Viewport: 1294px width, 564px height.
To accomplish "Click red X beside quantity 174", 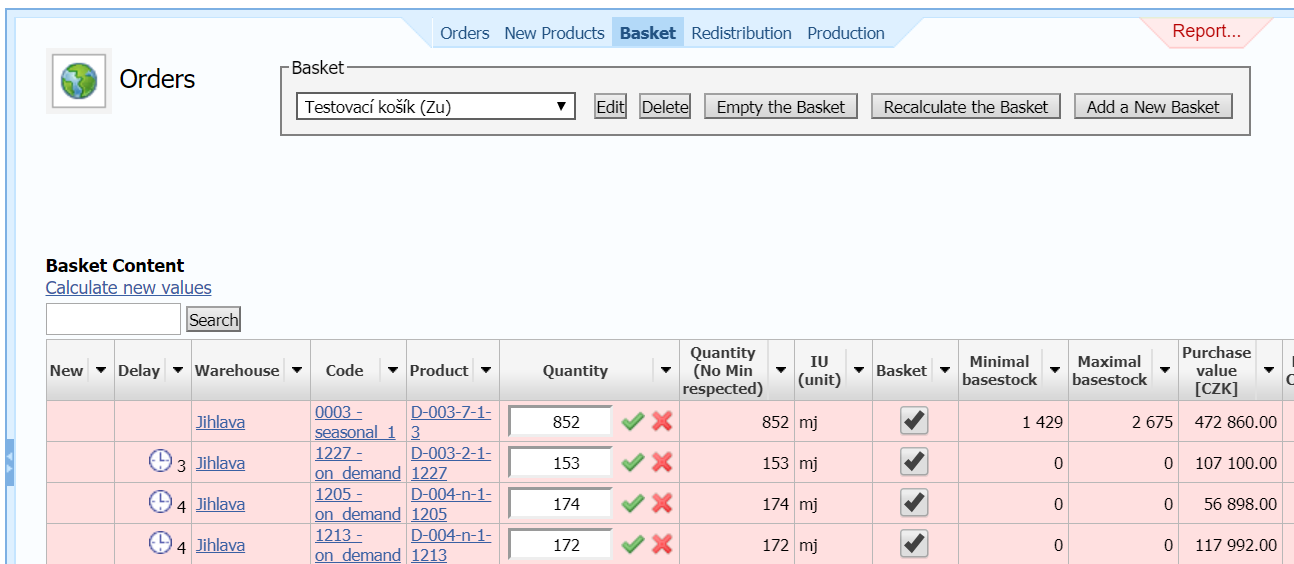I will click(x=662, y=504).
